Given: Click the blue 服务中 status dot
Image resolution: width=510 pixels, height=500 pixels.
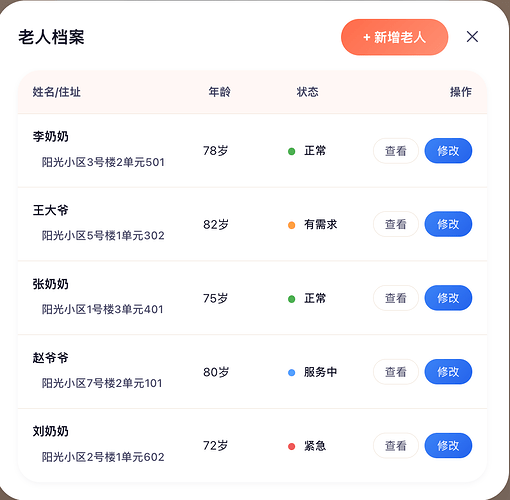Looking at the screenshot, I should (x=291, y=373).
